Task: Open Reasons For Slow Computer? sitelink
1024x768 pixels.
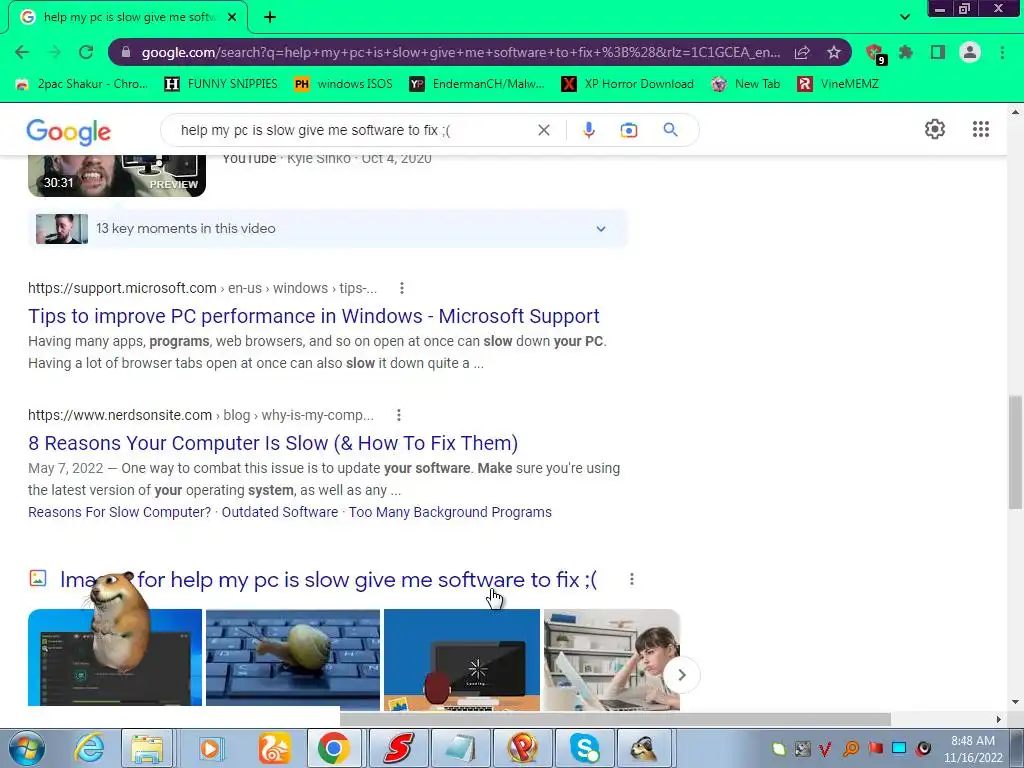Action: (x=120, y=512)
